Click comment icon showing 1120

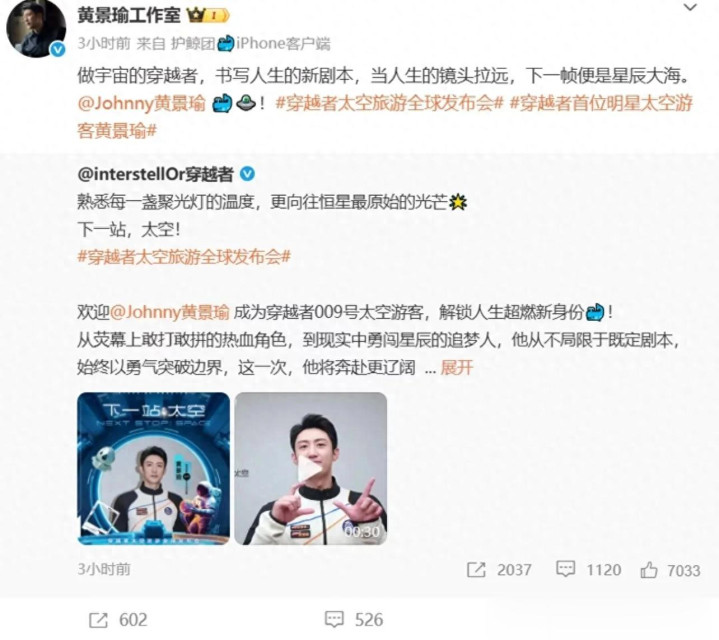tap(565, 569)
